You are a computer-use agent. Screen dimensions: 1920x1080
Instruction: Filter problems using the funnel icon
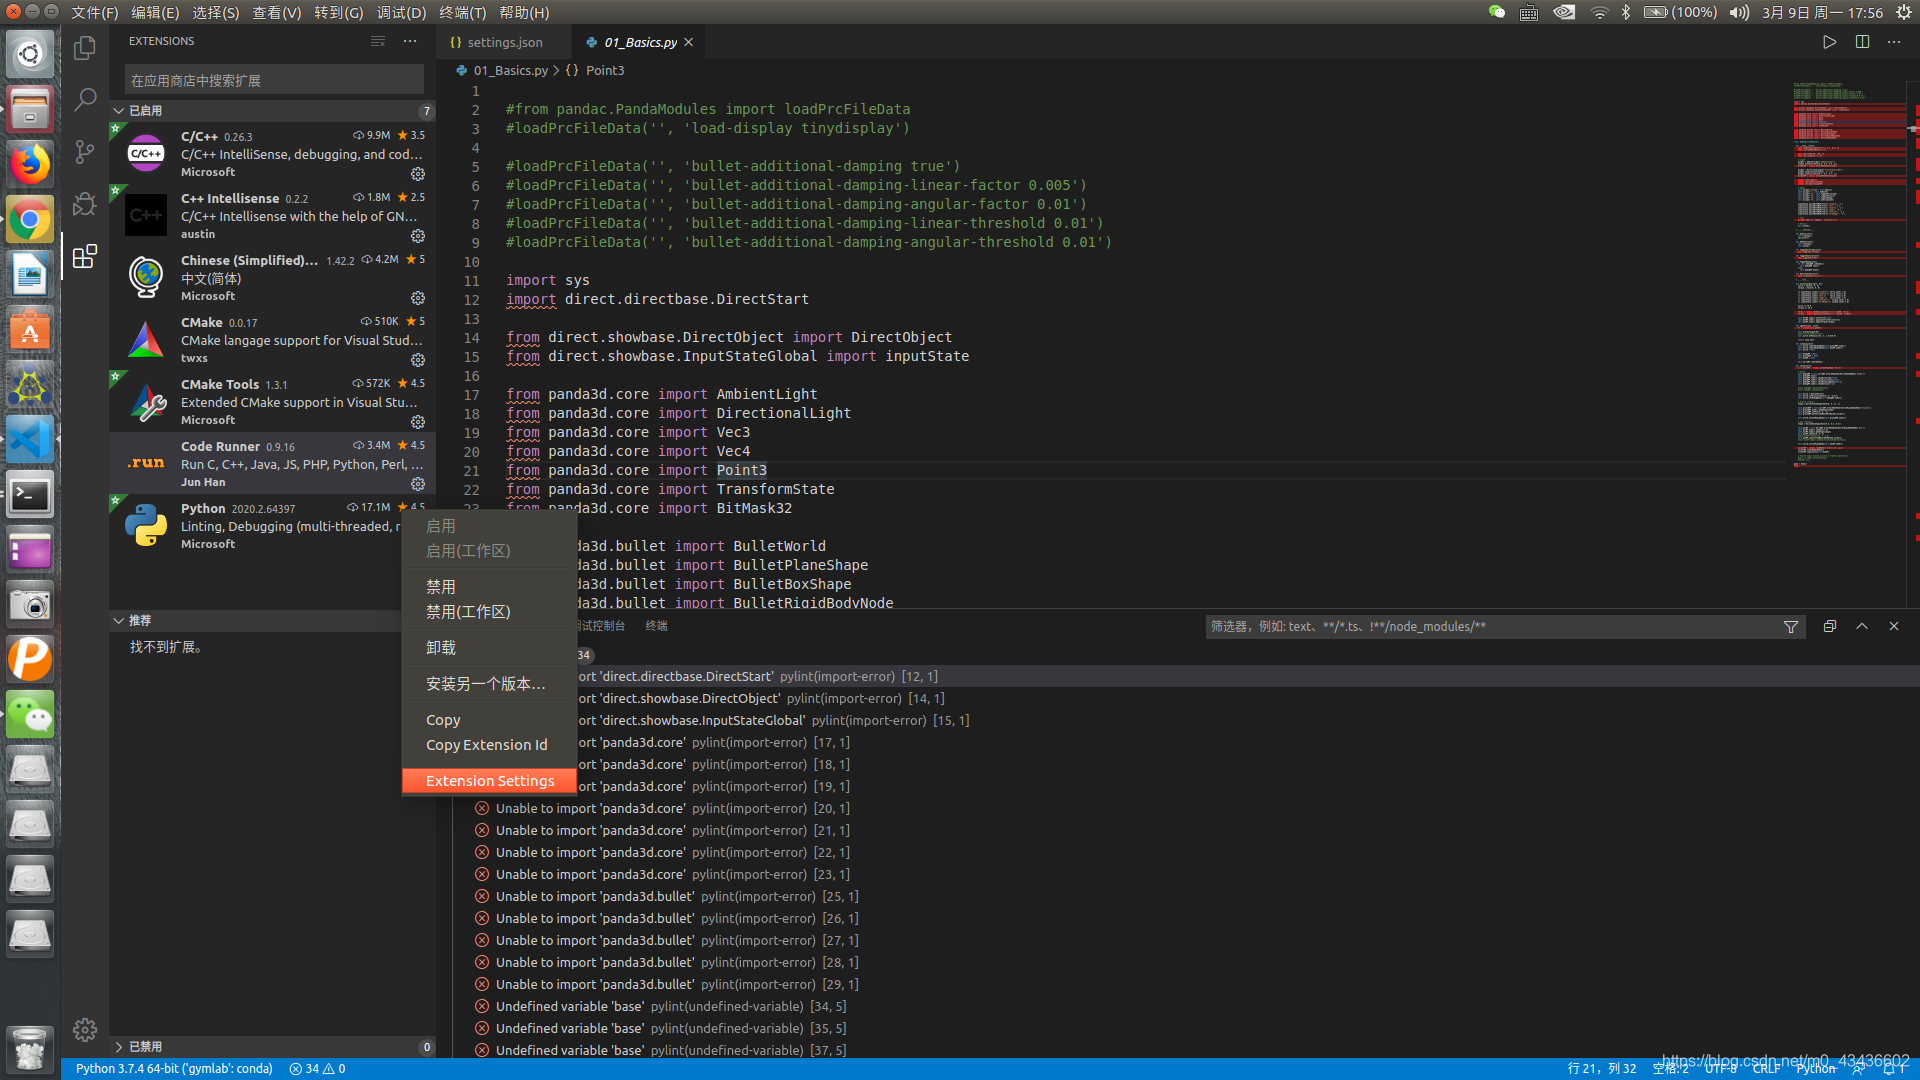[1790, 626]
